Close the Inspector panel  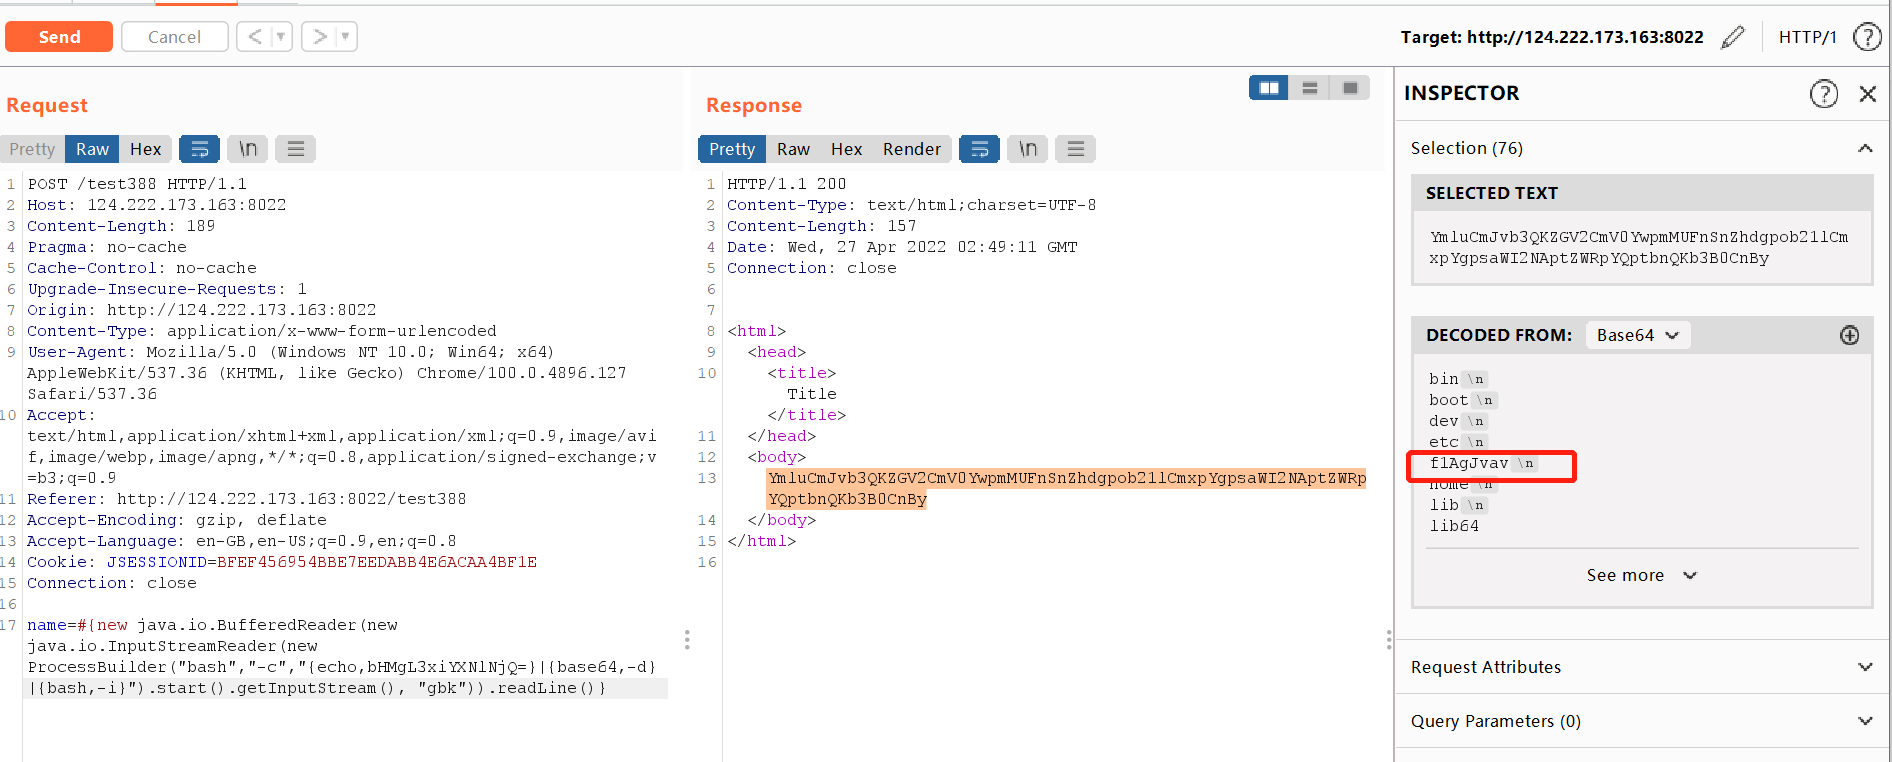coord(1867,94)
